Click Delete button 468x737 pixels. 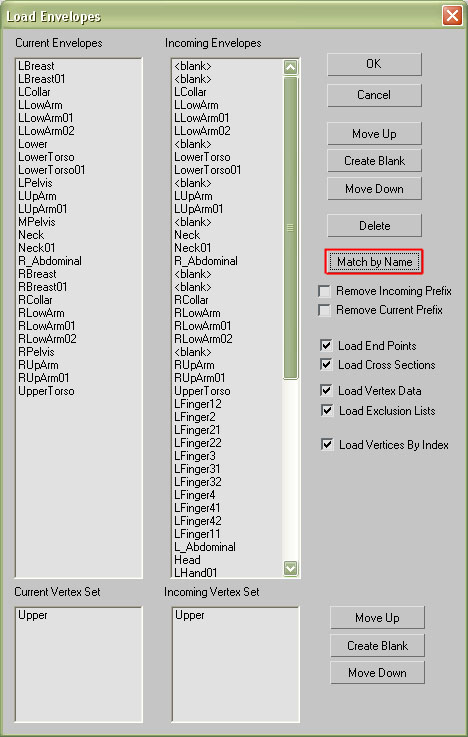[374, 226]
